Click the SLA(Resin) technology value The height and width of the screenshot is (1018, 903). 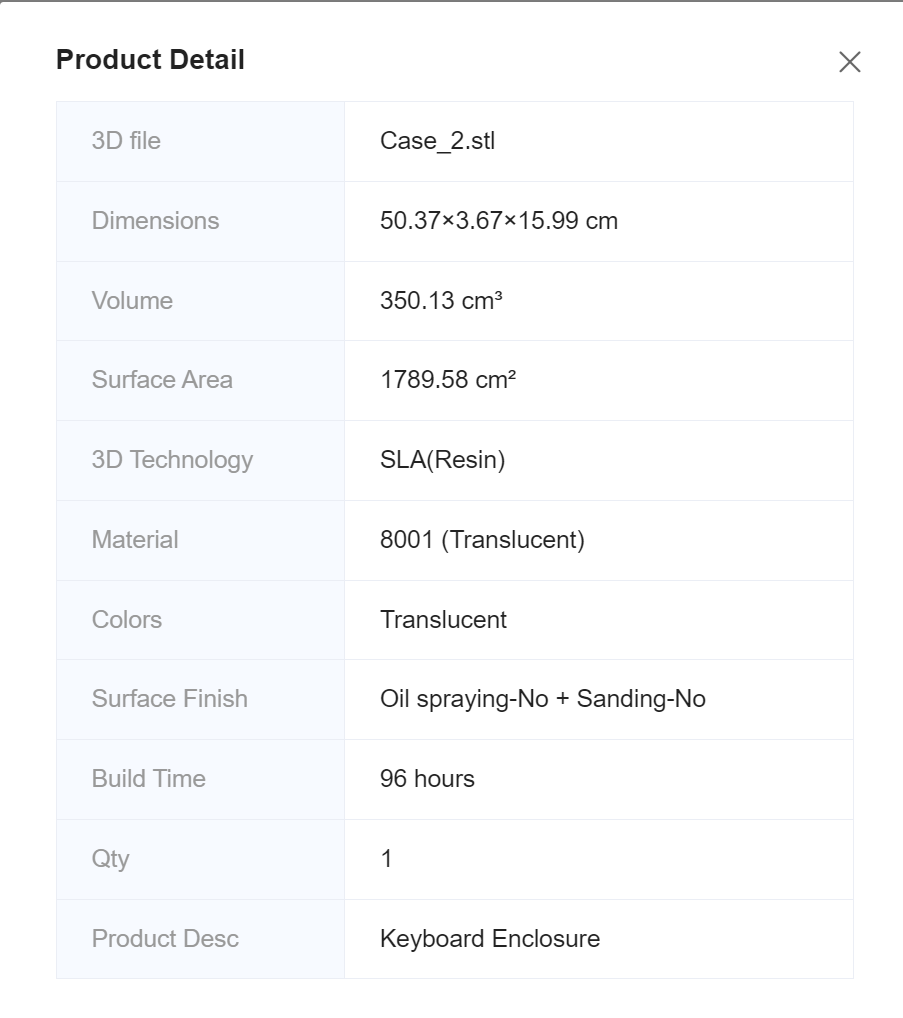tap(442, 460)
